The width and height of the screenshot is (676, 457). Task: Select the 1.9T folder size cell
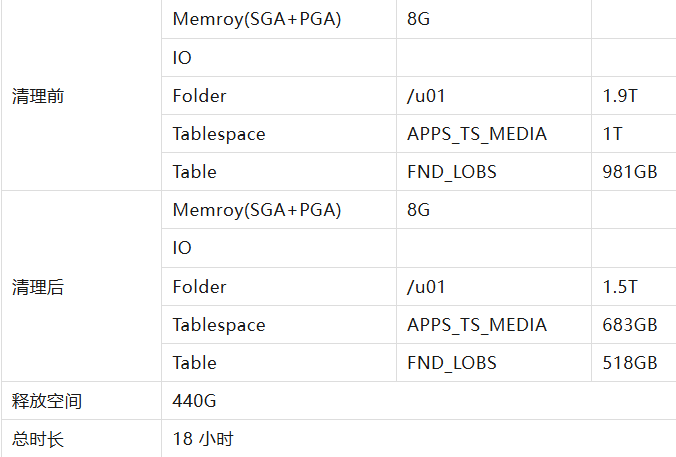coord(620,96)
